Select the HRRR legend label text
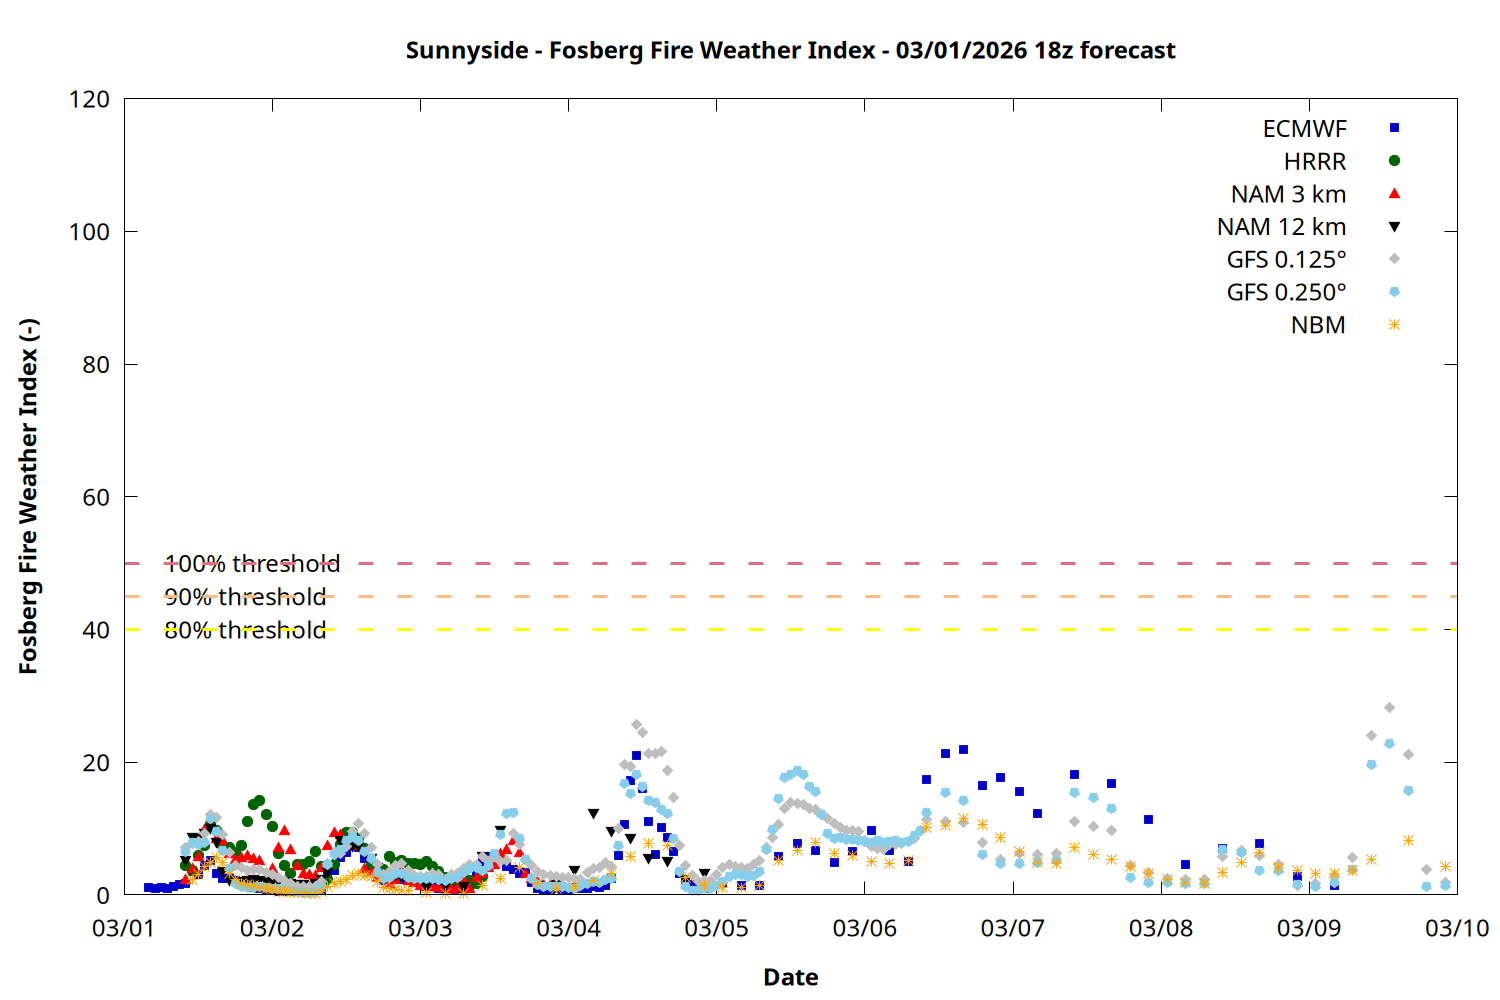The height and width of the screenshot is (1000, 1500). 1315,162
